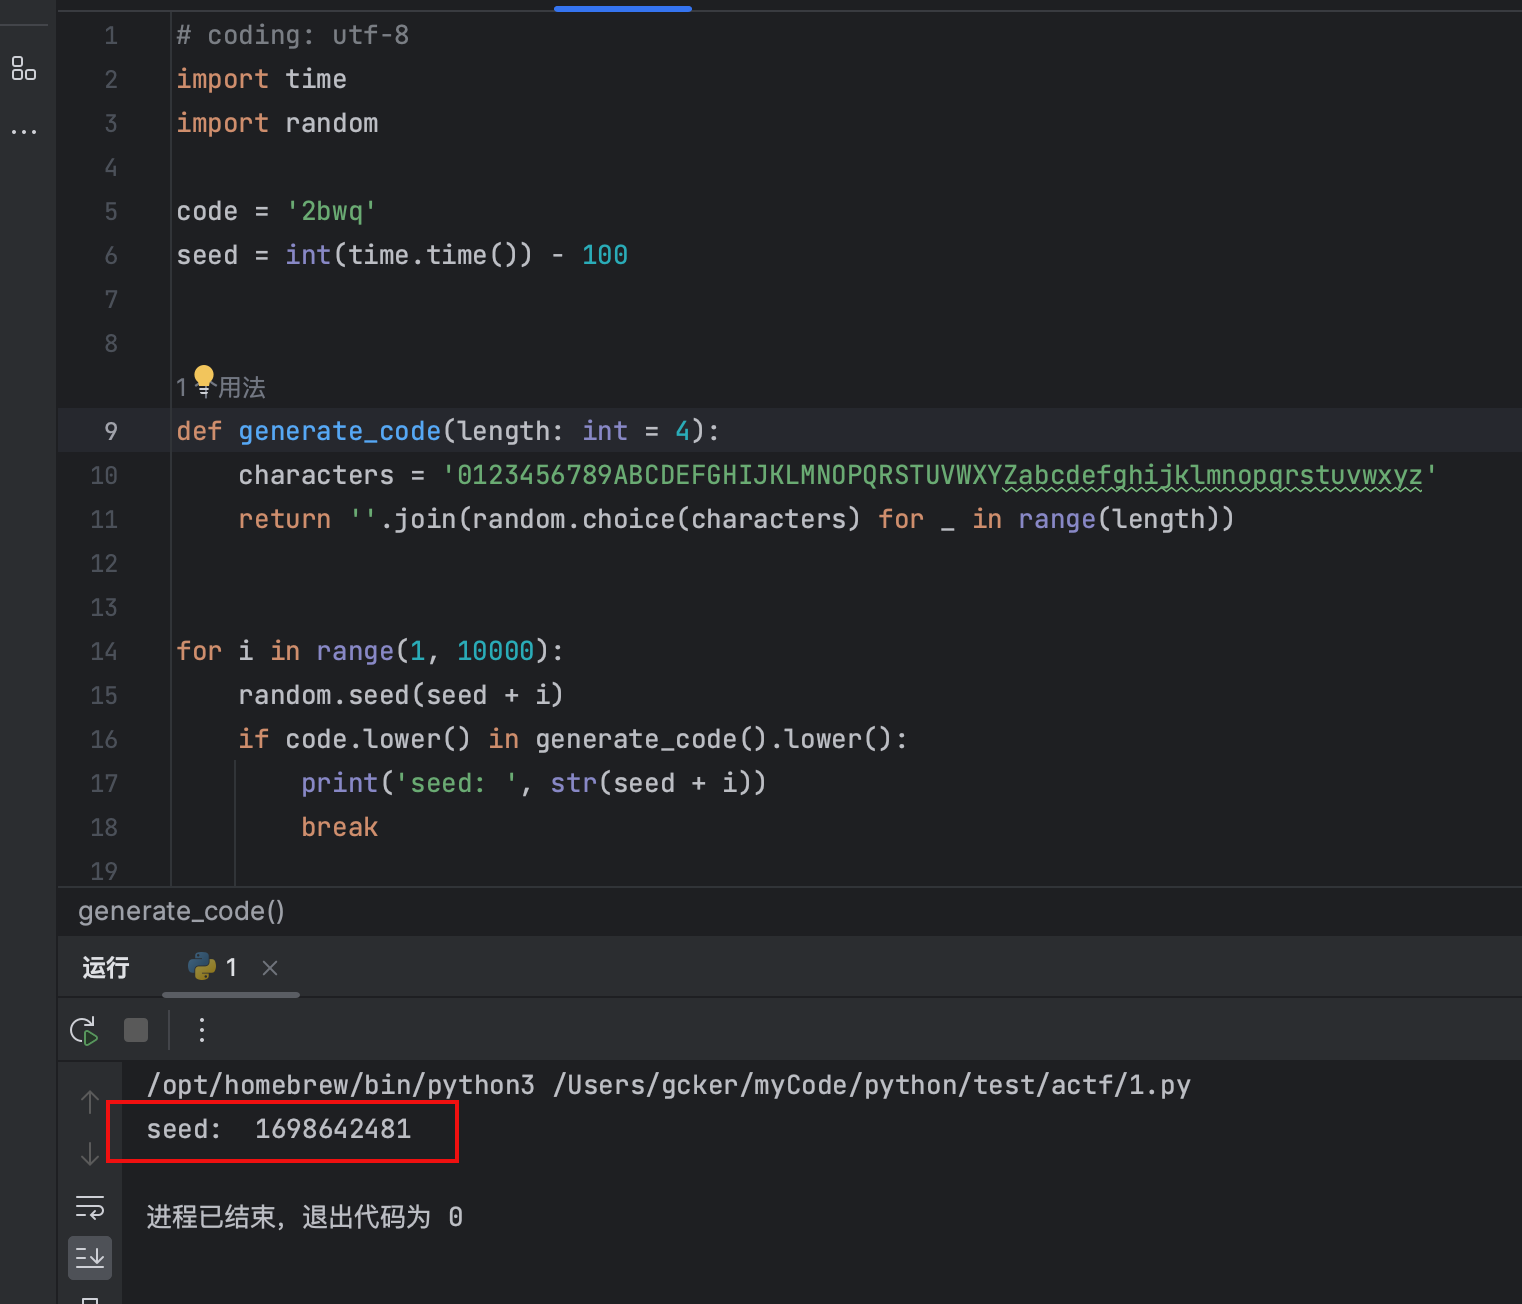Close the run tab named 1
Screen dimensions: 1522x1304
270,967
